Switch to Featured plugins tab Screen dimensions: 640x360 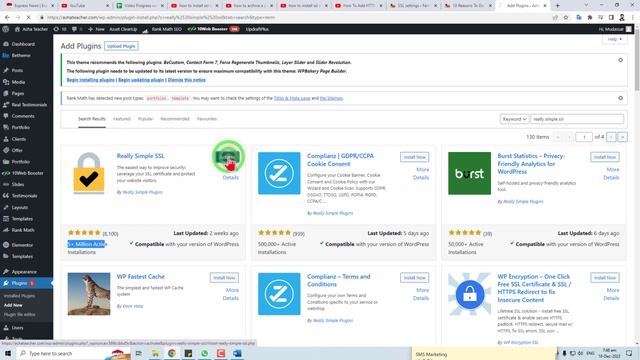click(122, 119)
